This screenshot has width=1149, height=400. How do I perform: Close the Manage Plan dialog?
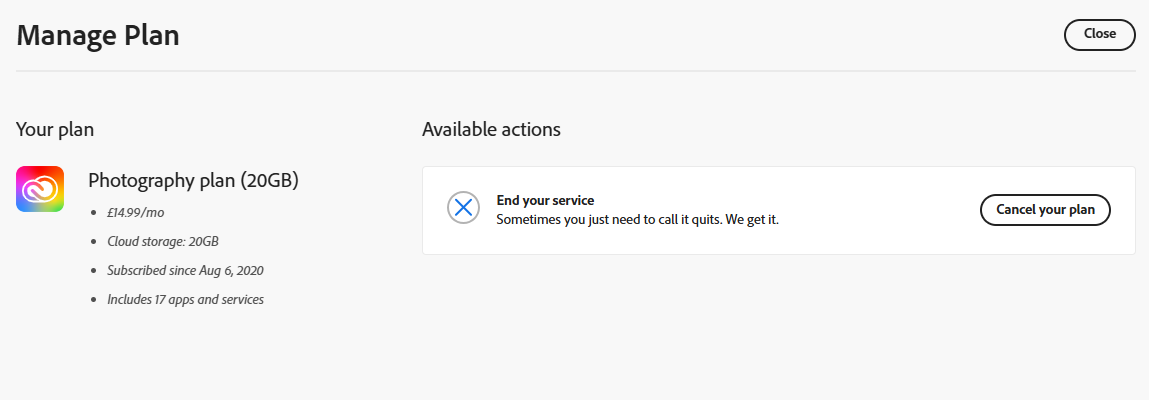coord(1099,34)
